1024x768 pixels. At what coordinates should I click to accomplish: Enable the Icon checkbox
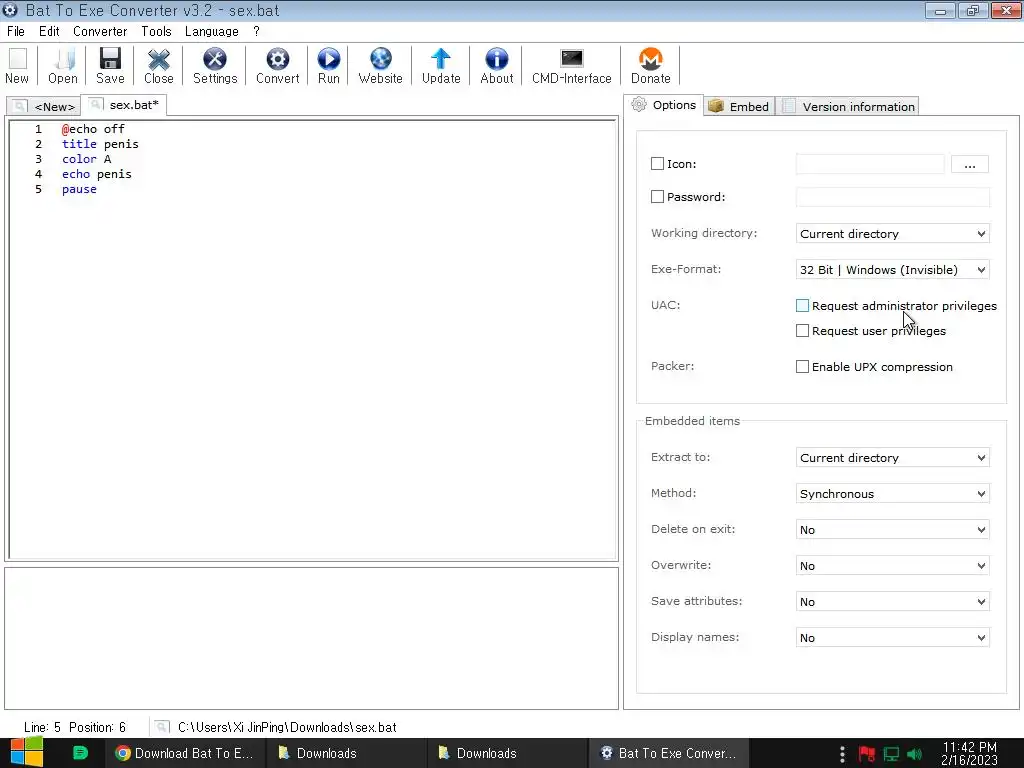[658, 164]
